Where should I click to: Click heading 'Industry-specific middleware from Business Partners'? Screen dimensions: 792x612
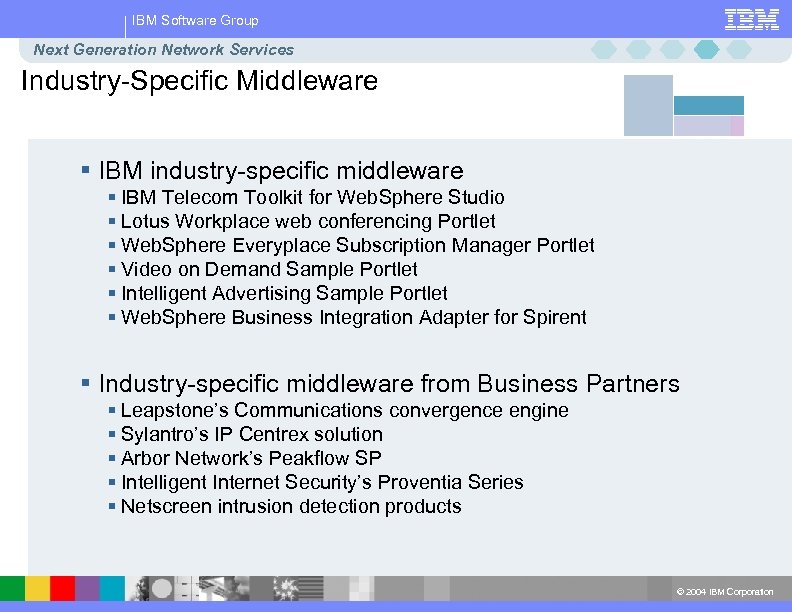[x=389, y=384]
